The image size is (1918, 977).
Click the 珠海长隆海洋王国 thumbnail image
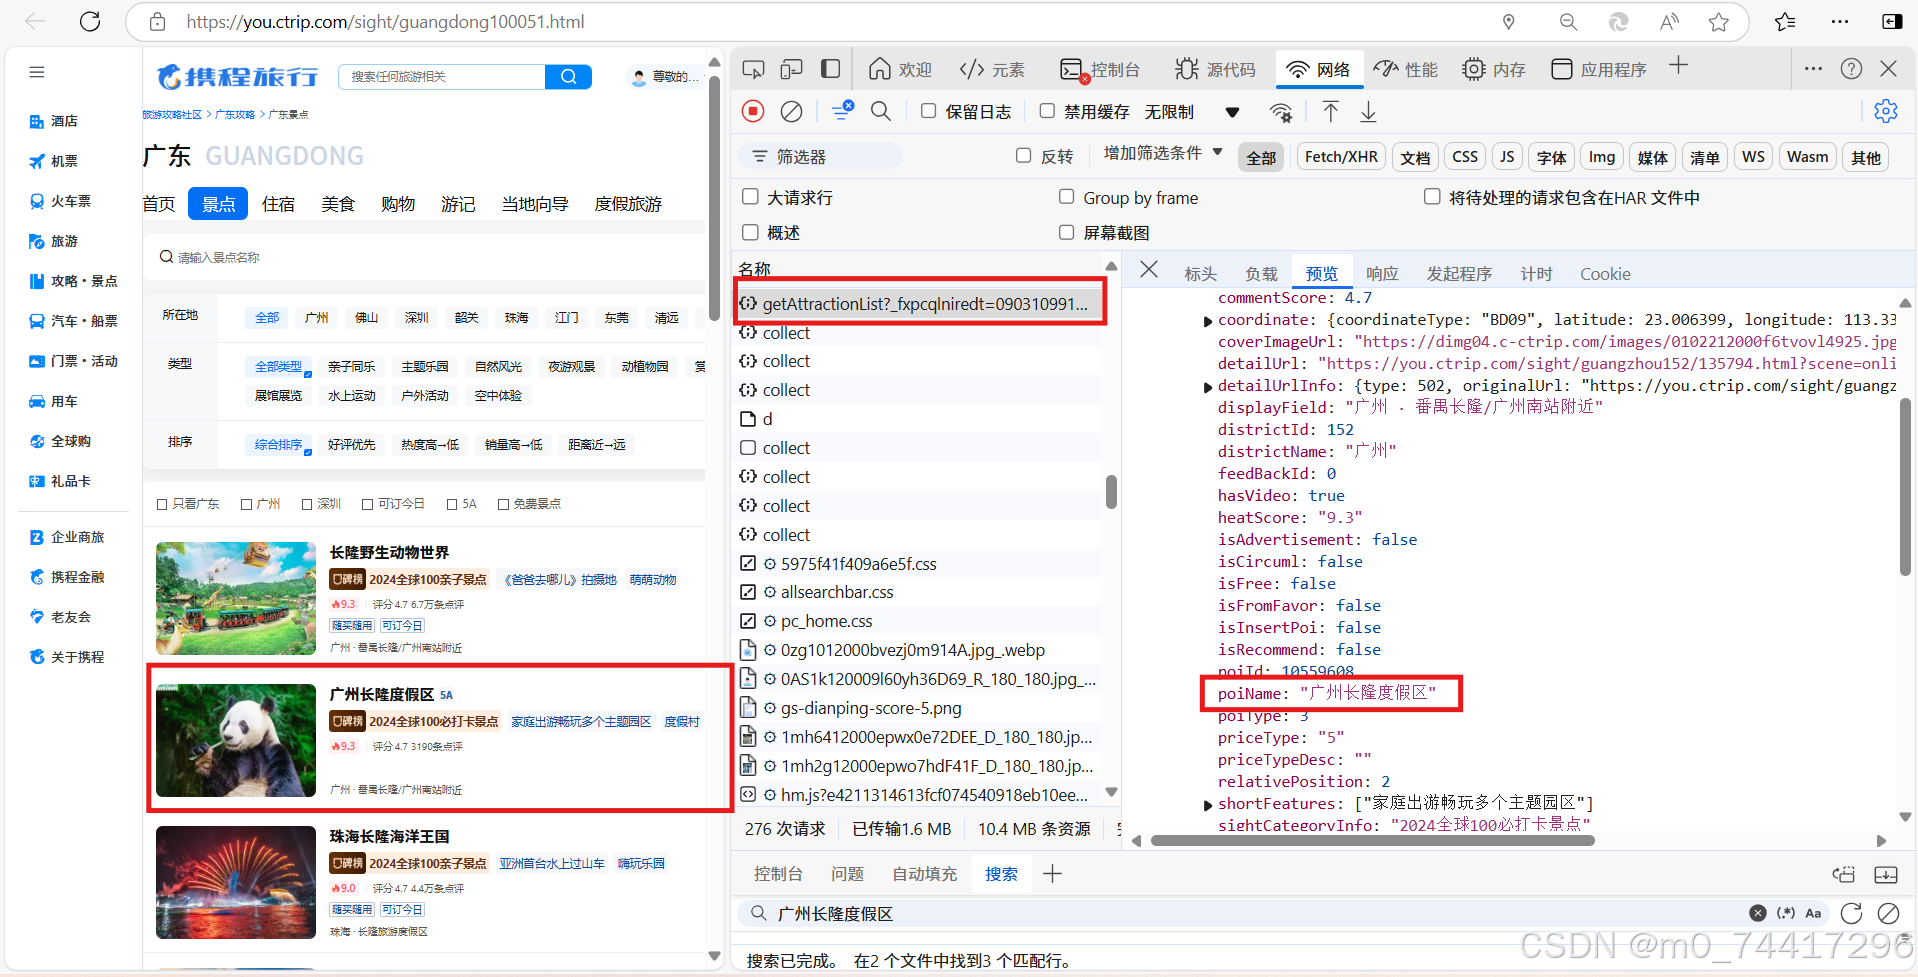tap(236, 882)
